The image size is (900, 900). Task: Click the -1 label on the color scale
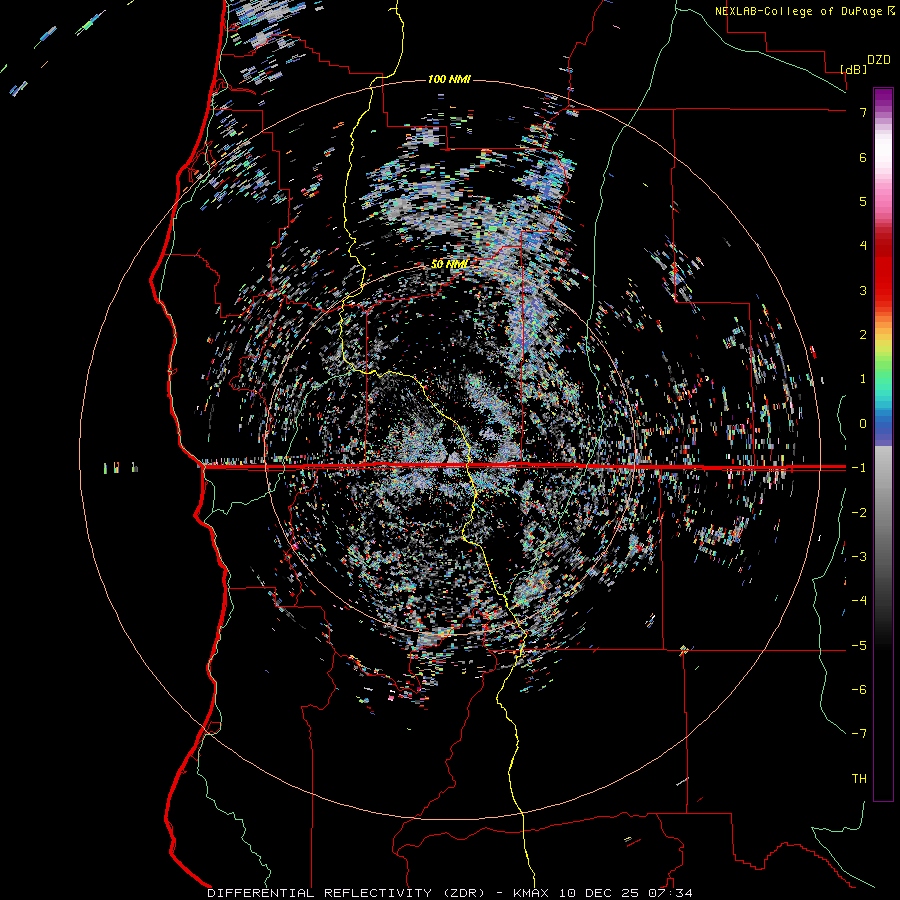click(x=859, y=468)
